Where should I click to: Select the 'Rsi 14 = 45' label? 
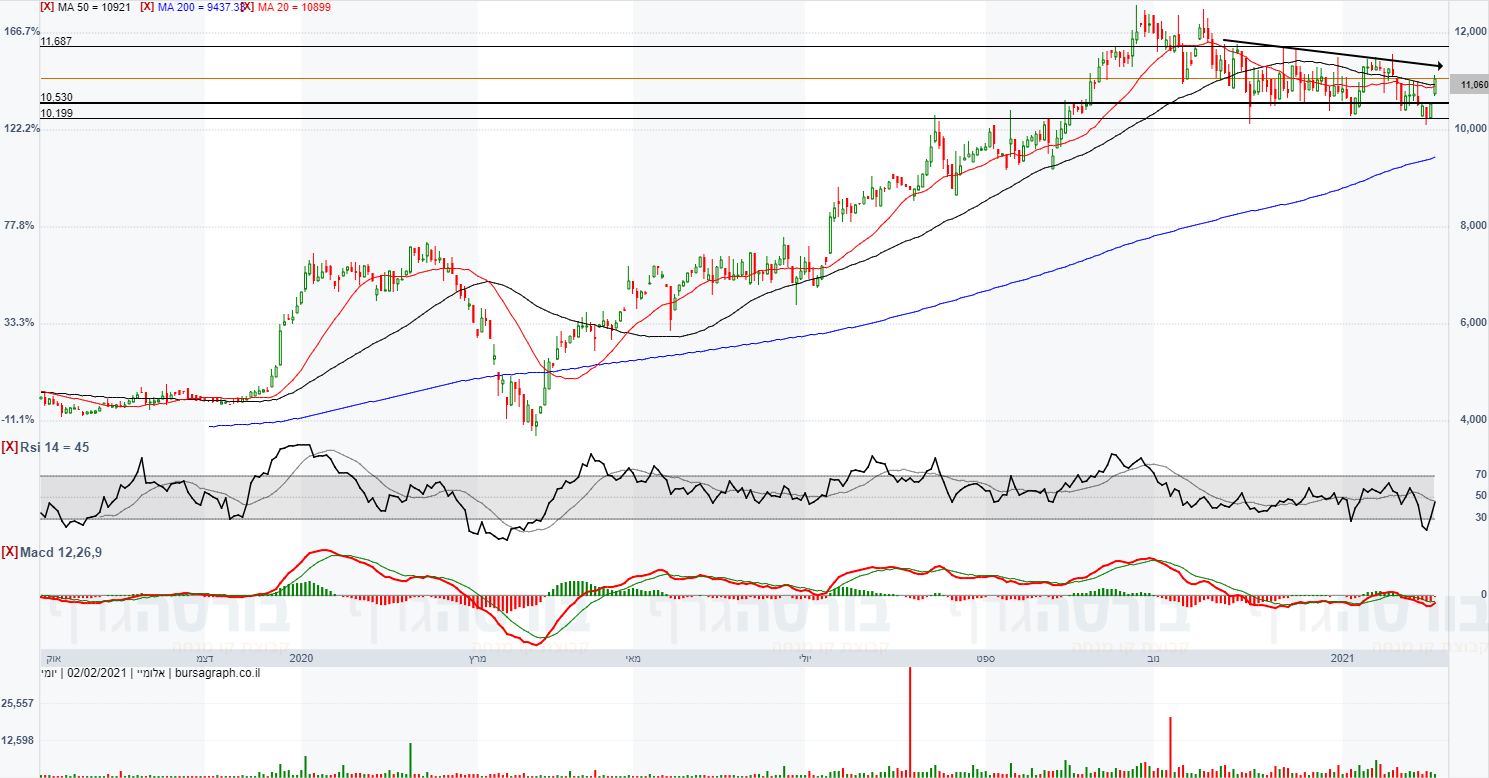pos(55,447)
